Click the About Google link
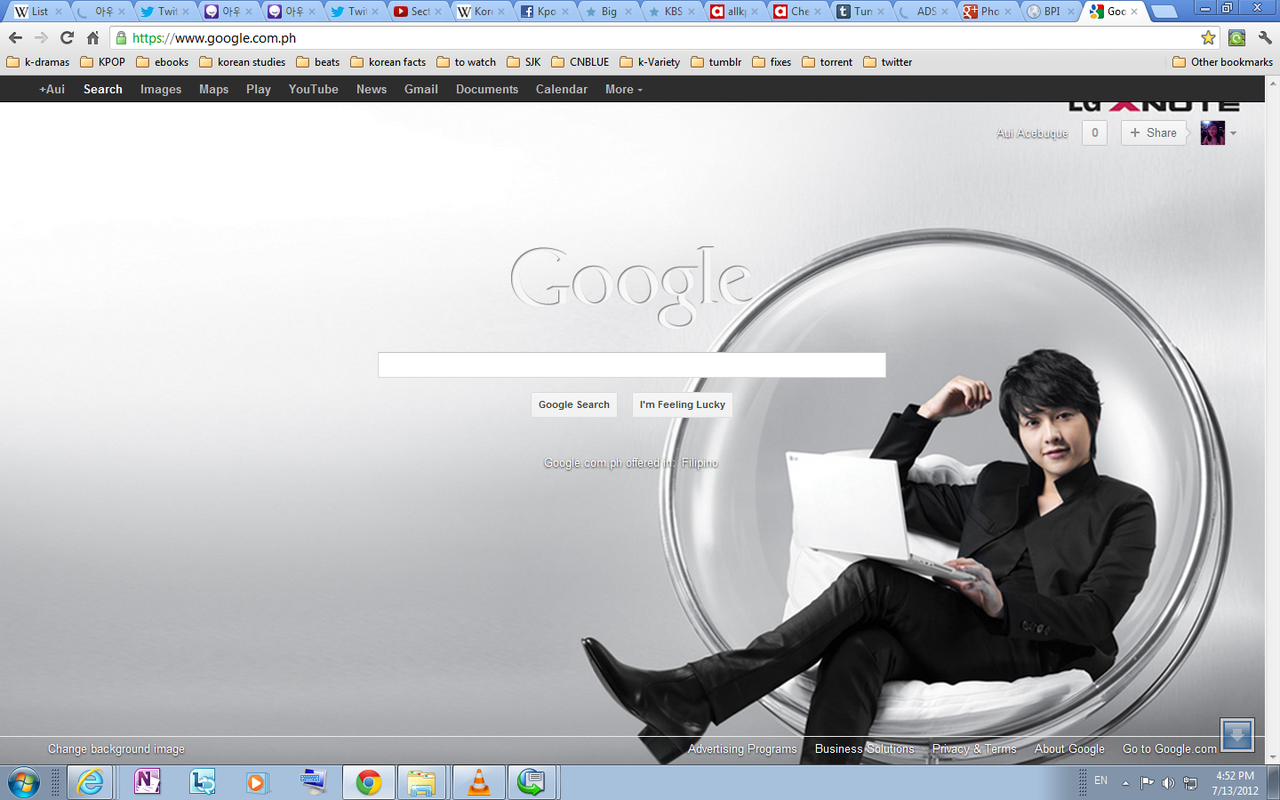Image resolution: width=1280 pixels, height=800 pixels. pos(1069,749)
